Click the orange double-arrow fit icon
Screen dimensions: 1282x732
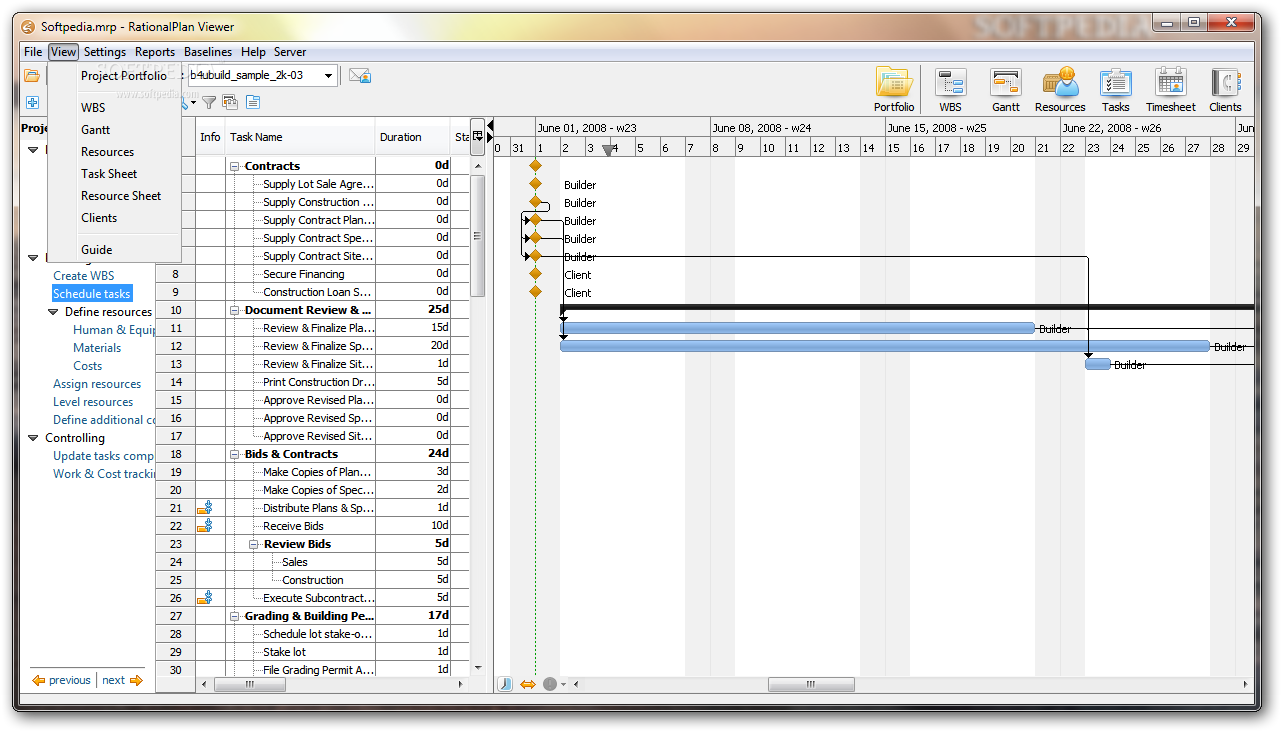[528, 684]
